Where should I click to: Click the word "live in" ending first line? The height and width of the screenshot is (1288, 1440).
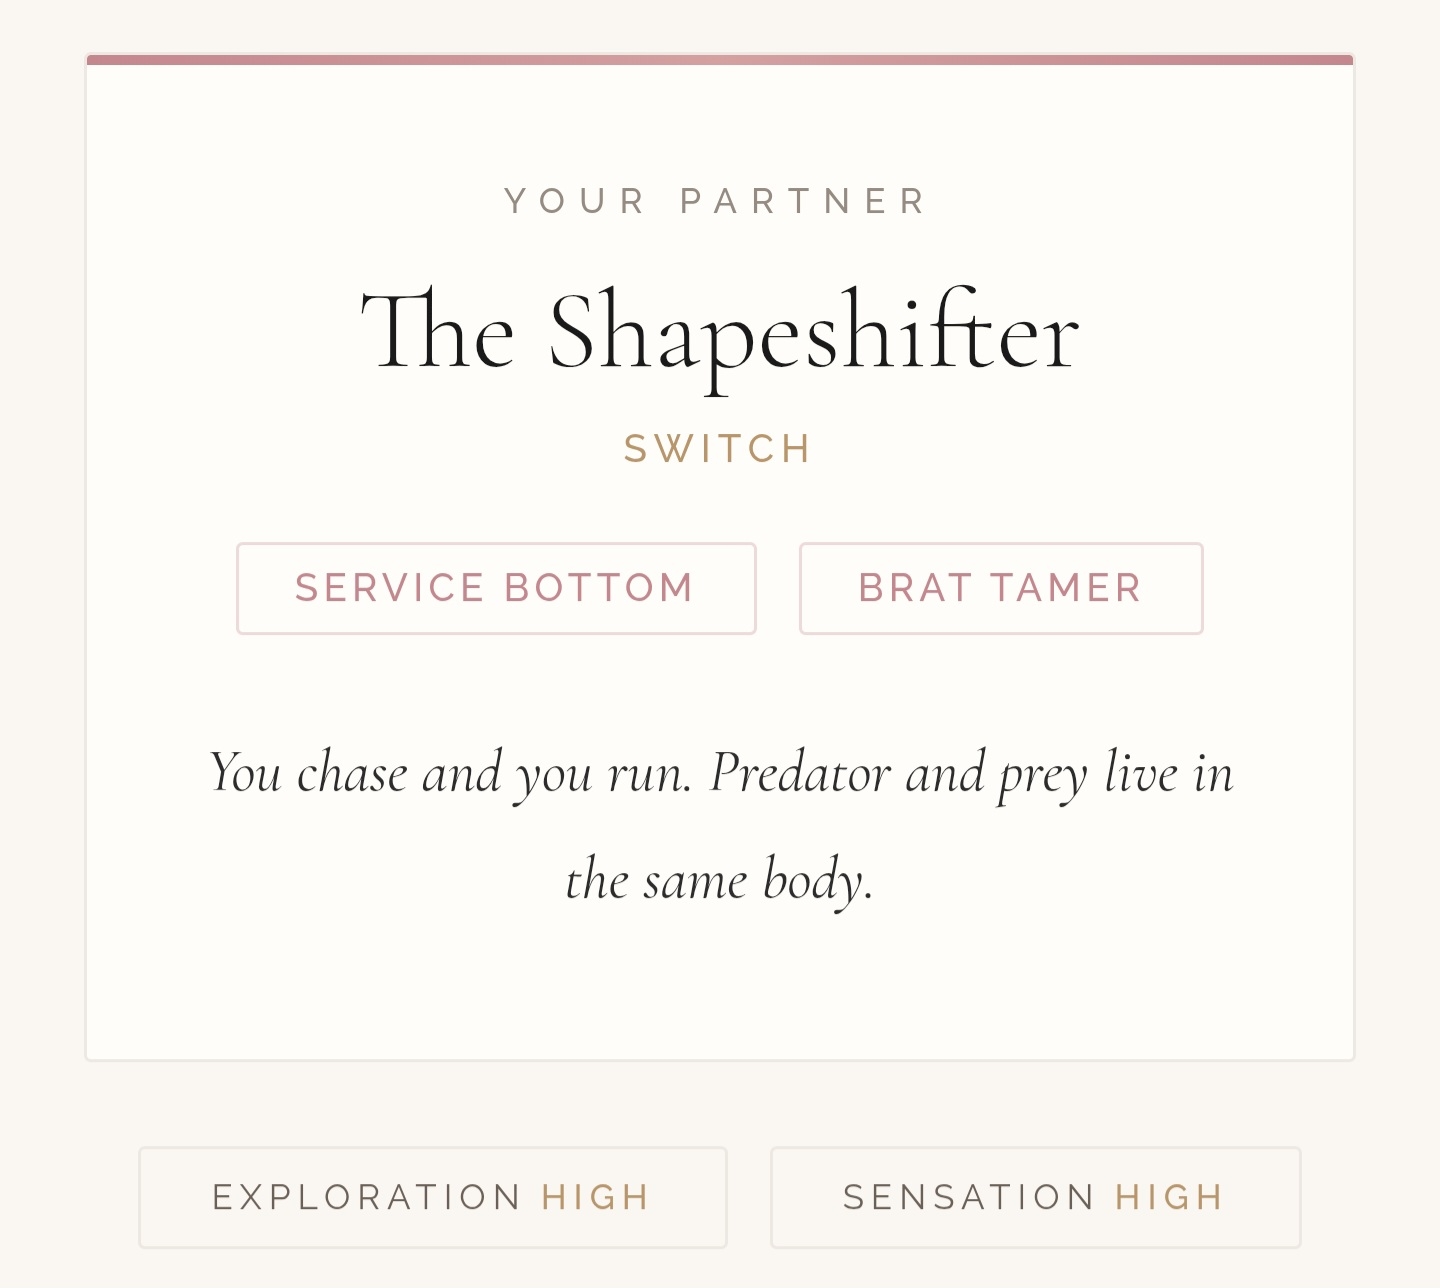click(x=1168, y=773)
